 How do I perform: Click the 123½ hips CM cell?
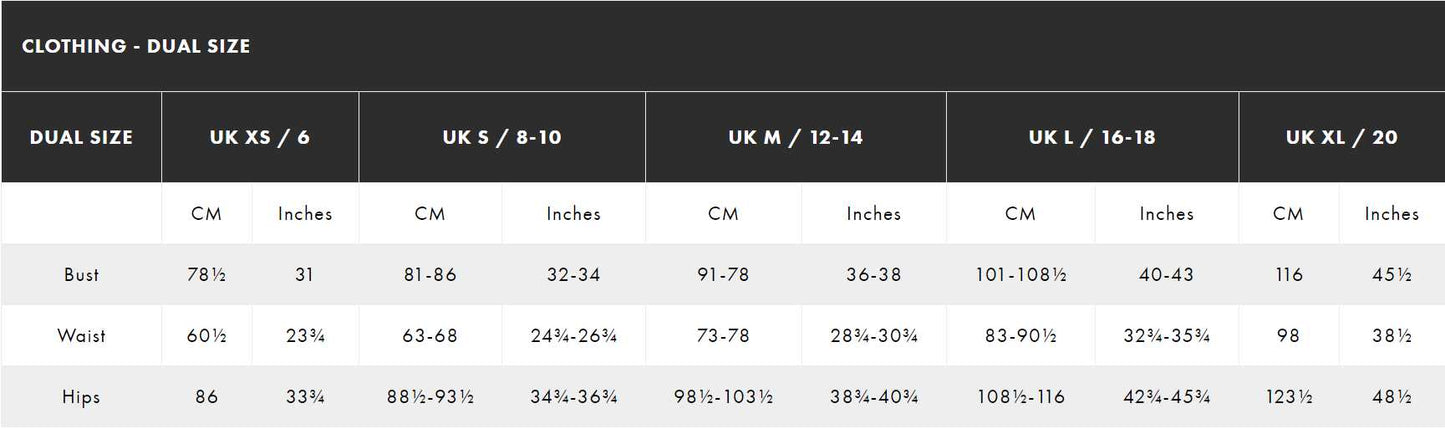coord(1289,397)
